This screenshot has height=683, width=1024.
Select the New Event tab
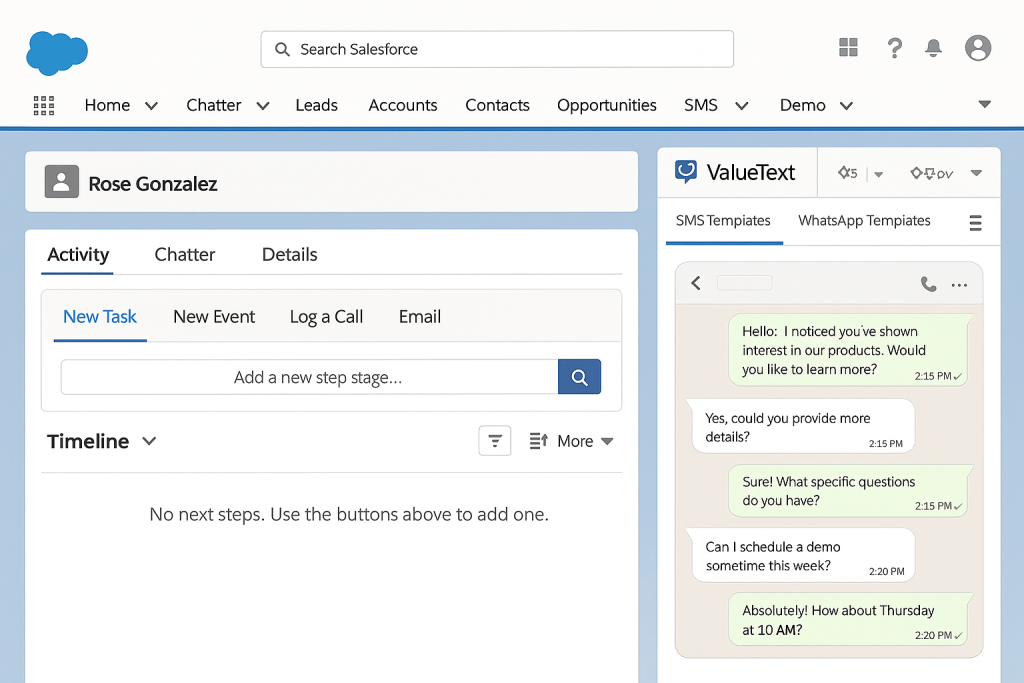(x=214, y=317)
